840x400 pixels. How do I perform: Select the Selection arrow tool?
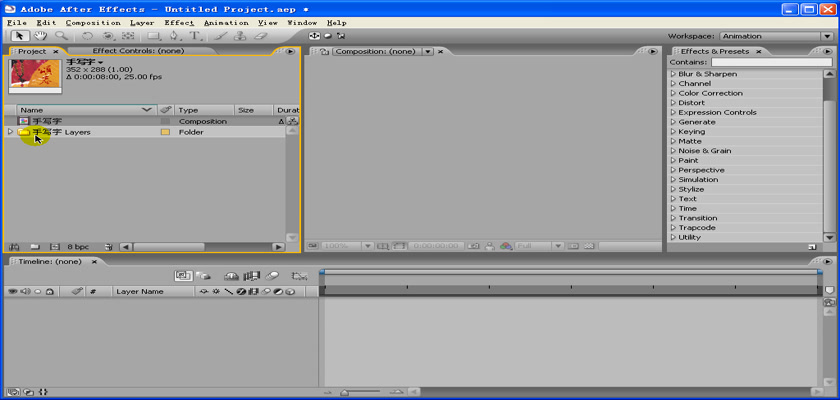click(x=20, y=36)
